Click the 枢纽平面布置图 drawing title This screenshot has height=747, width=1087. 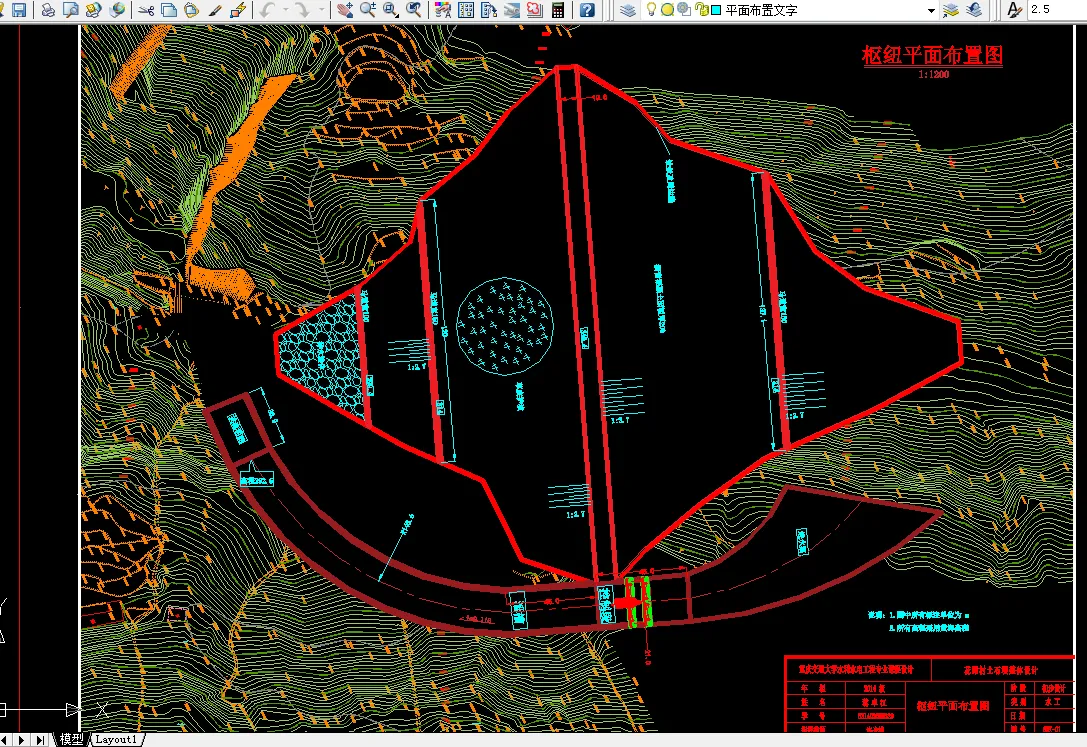[932, 55]
